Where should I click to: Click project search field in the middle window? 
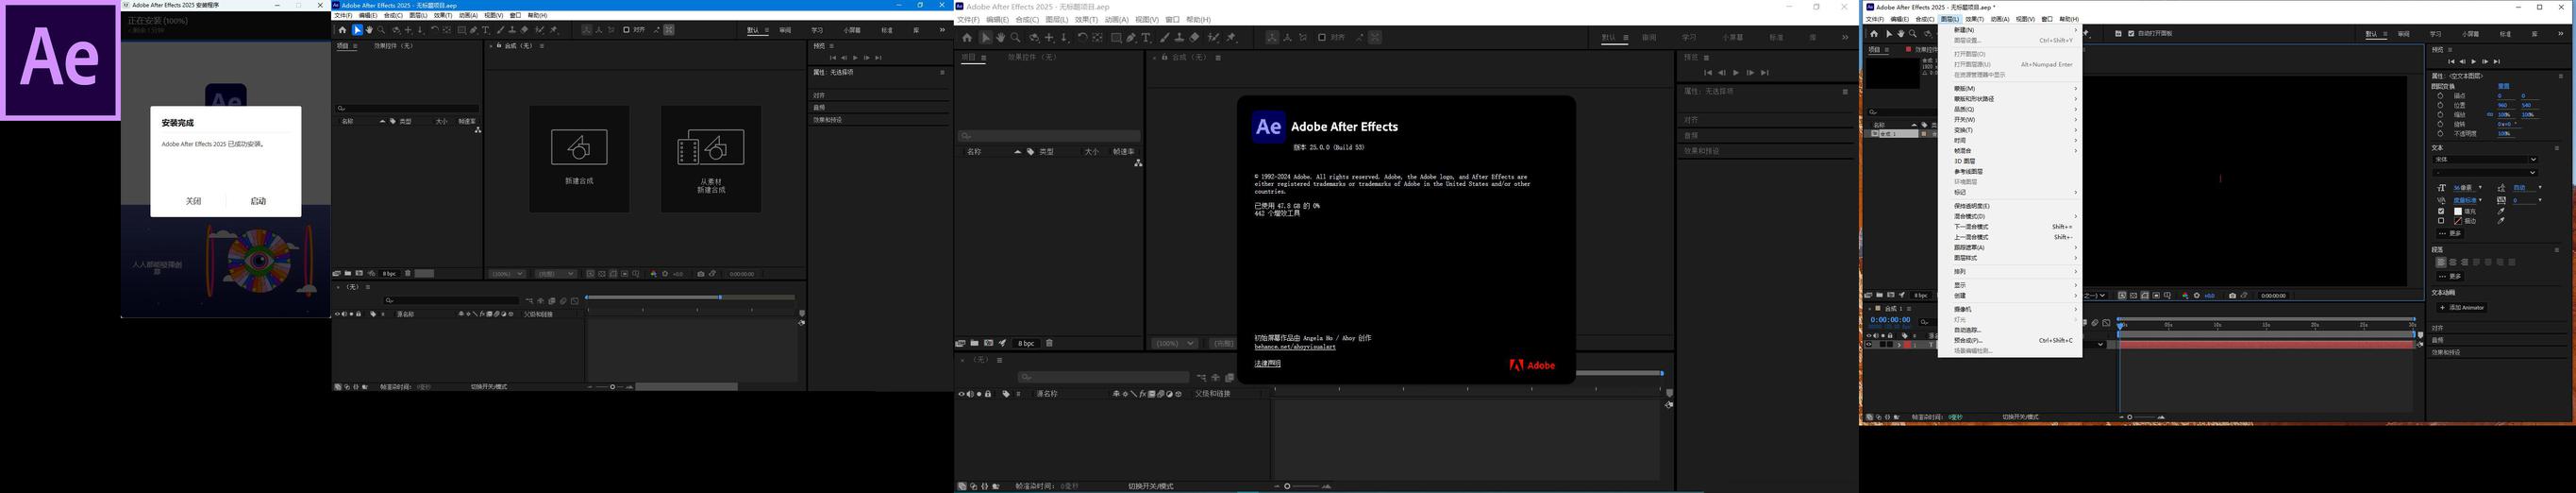pos(1049,135)
